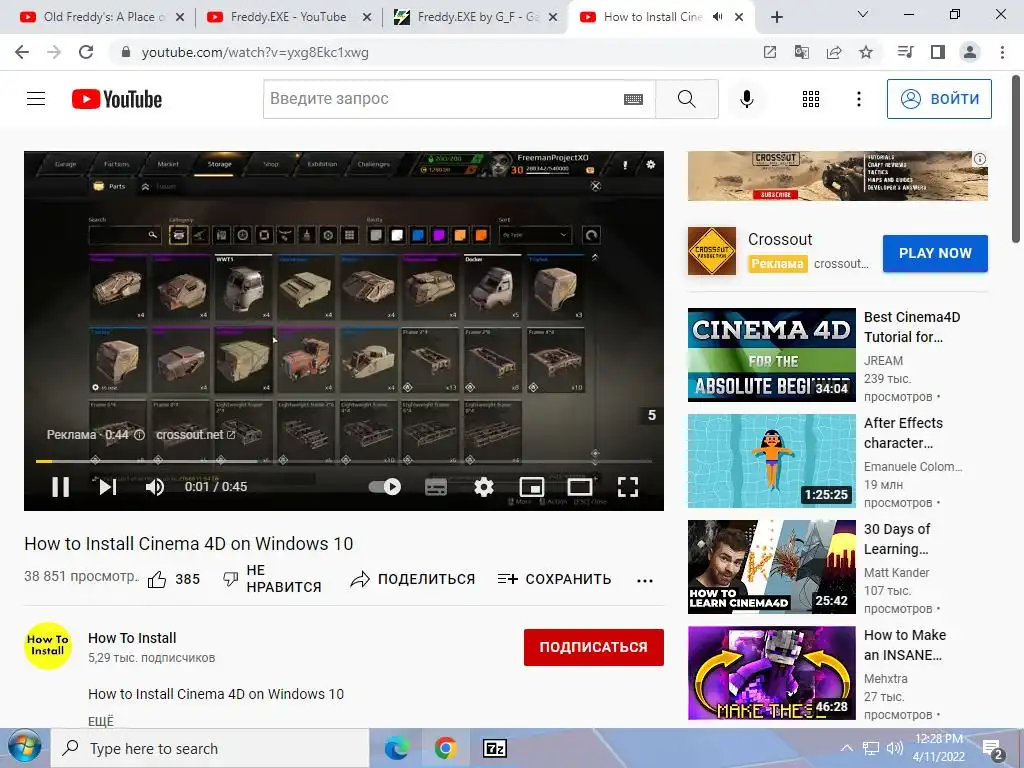1024x768 pixels.
Task: Click the ad info icon near Реклама
Action: [139, 435]
